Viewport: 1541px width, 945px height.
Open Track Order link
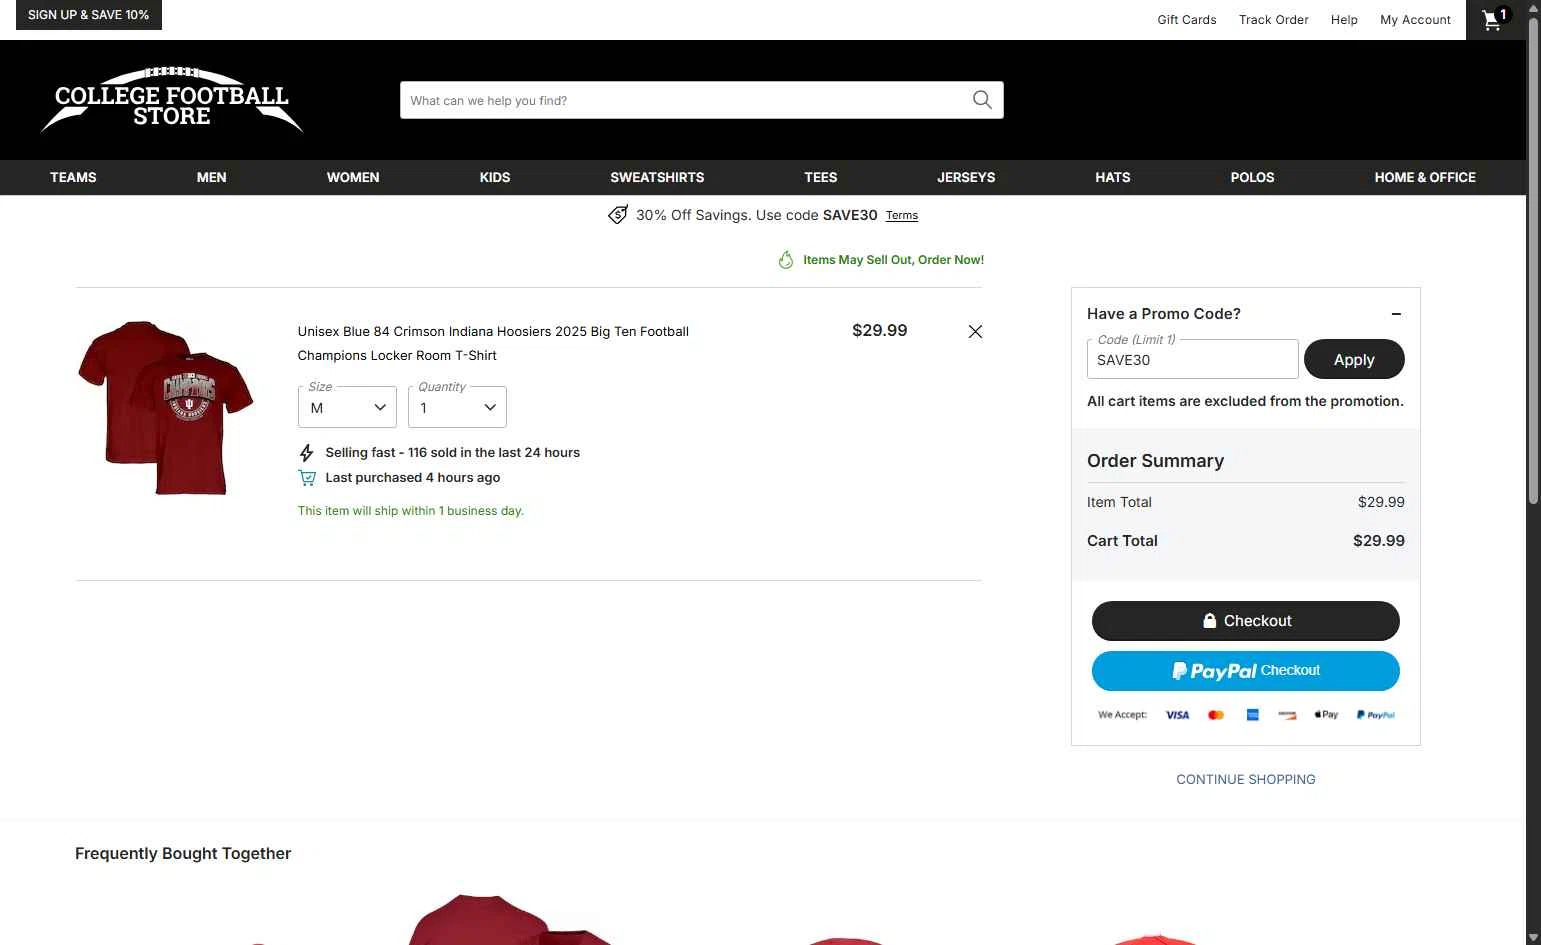coord(1273,20)
